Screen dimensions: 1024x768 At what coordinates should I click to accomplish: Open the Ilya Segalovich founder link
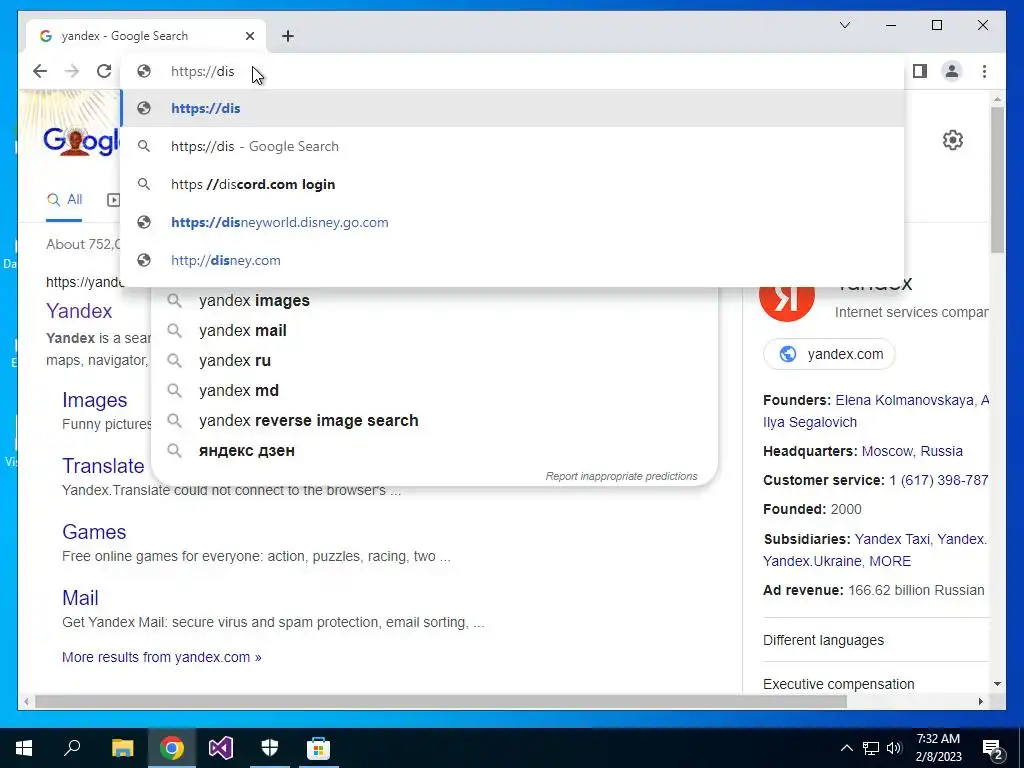tap(810, 423)
